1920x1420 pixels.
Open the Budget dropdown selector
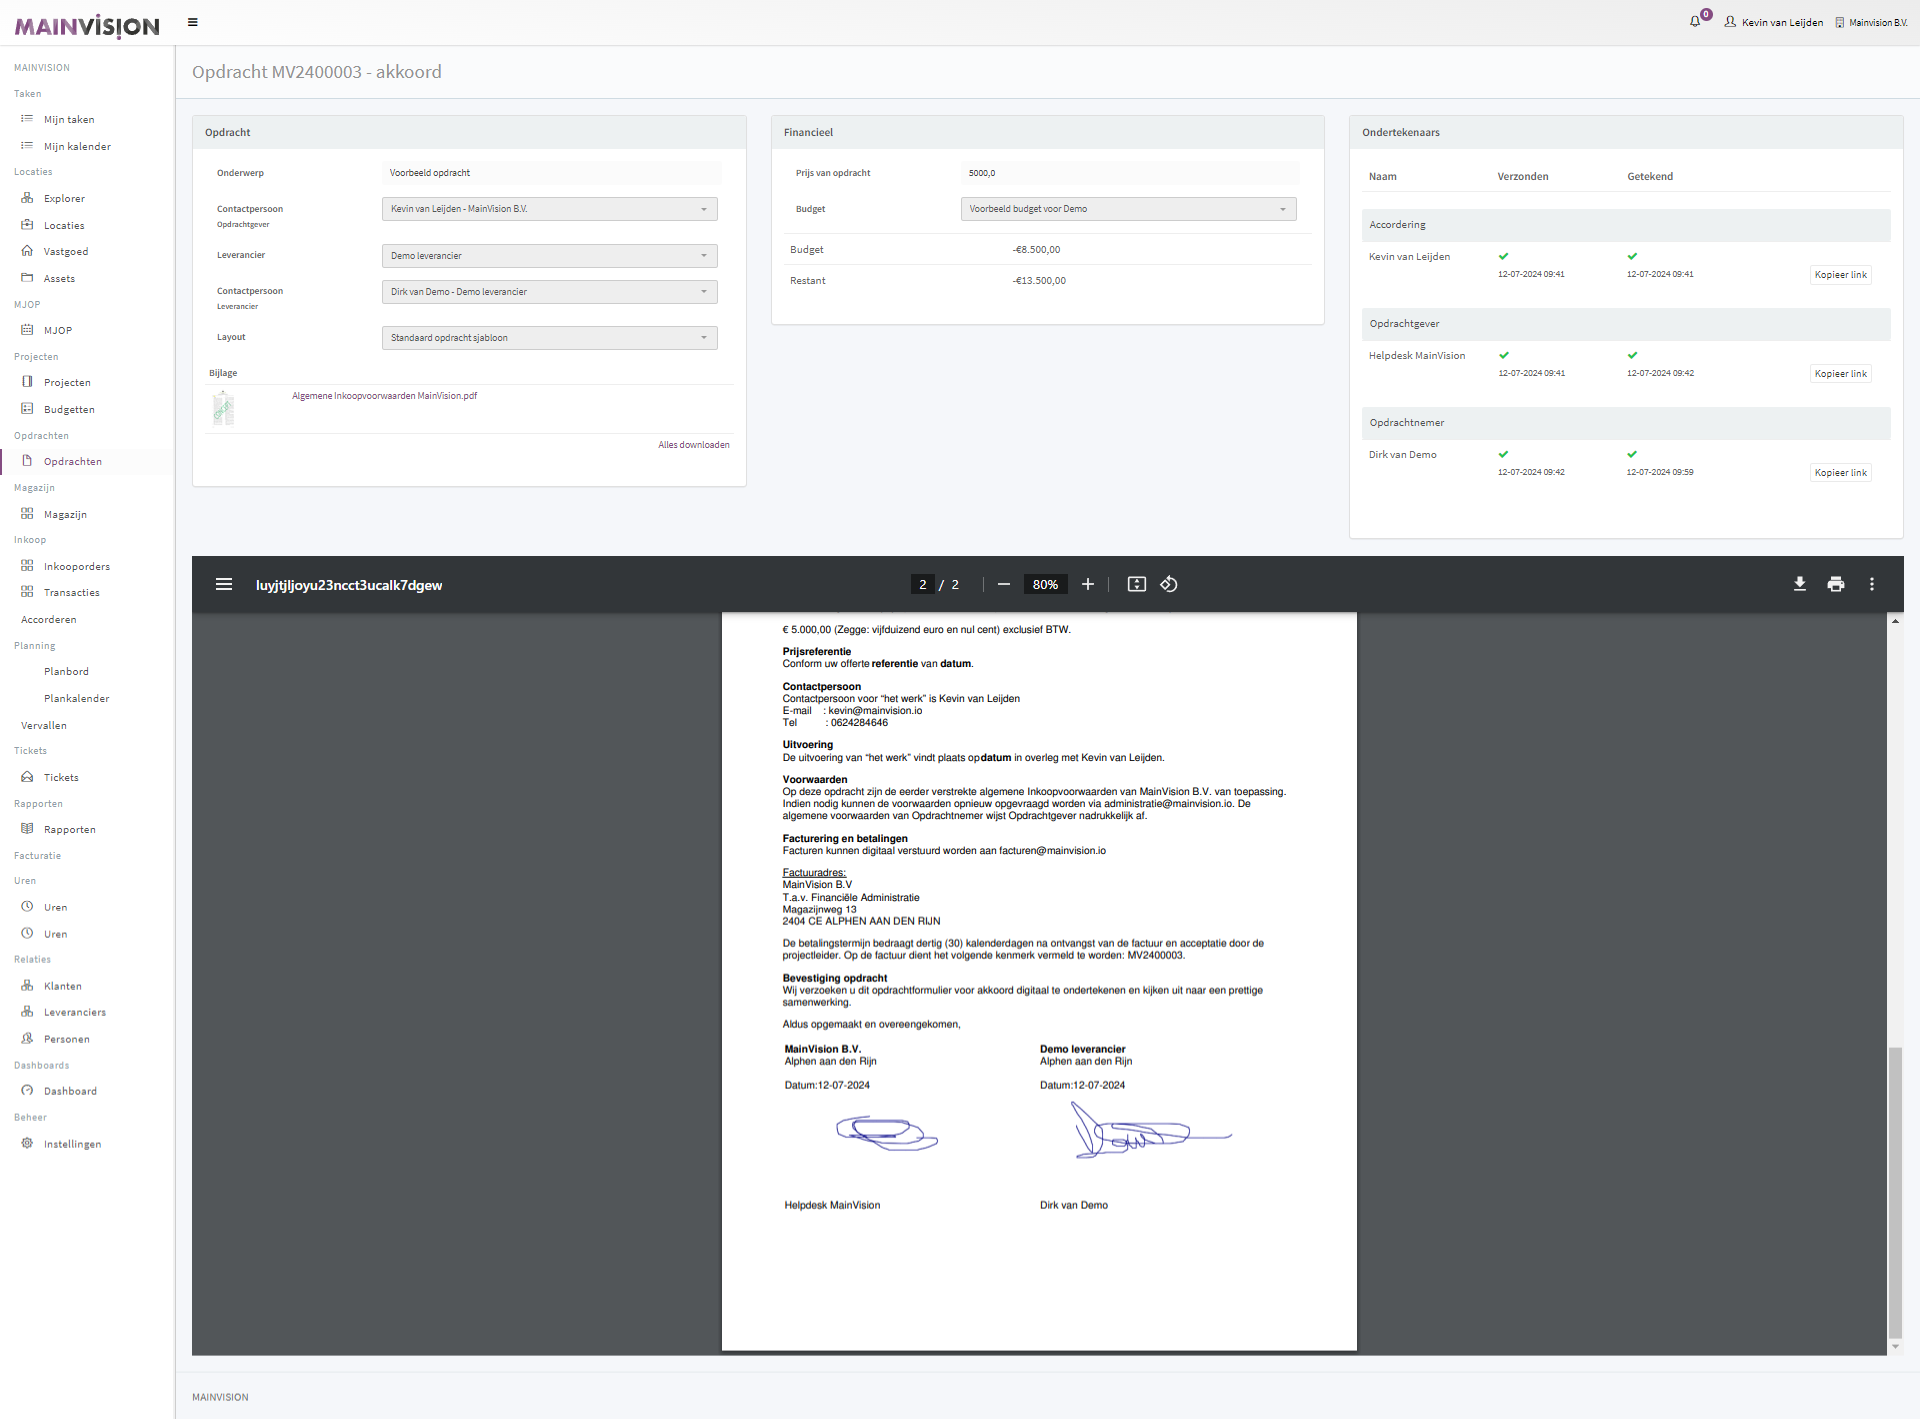(x=1127, y=209)
